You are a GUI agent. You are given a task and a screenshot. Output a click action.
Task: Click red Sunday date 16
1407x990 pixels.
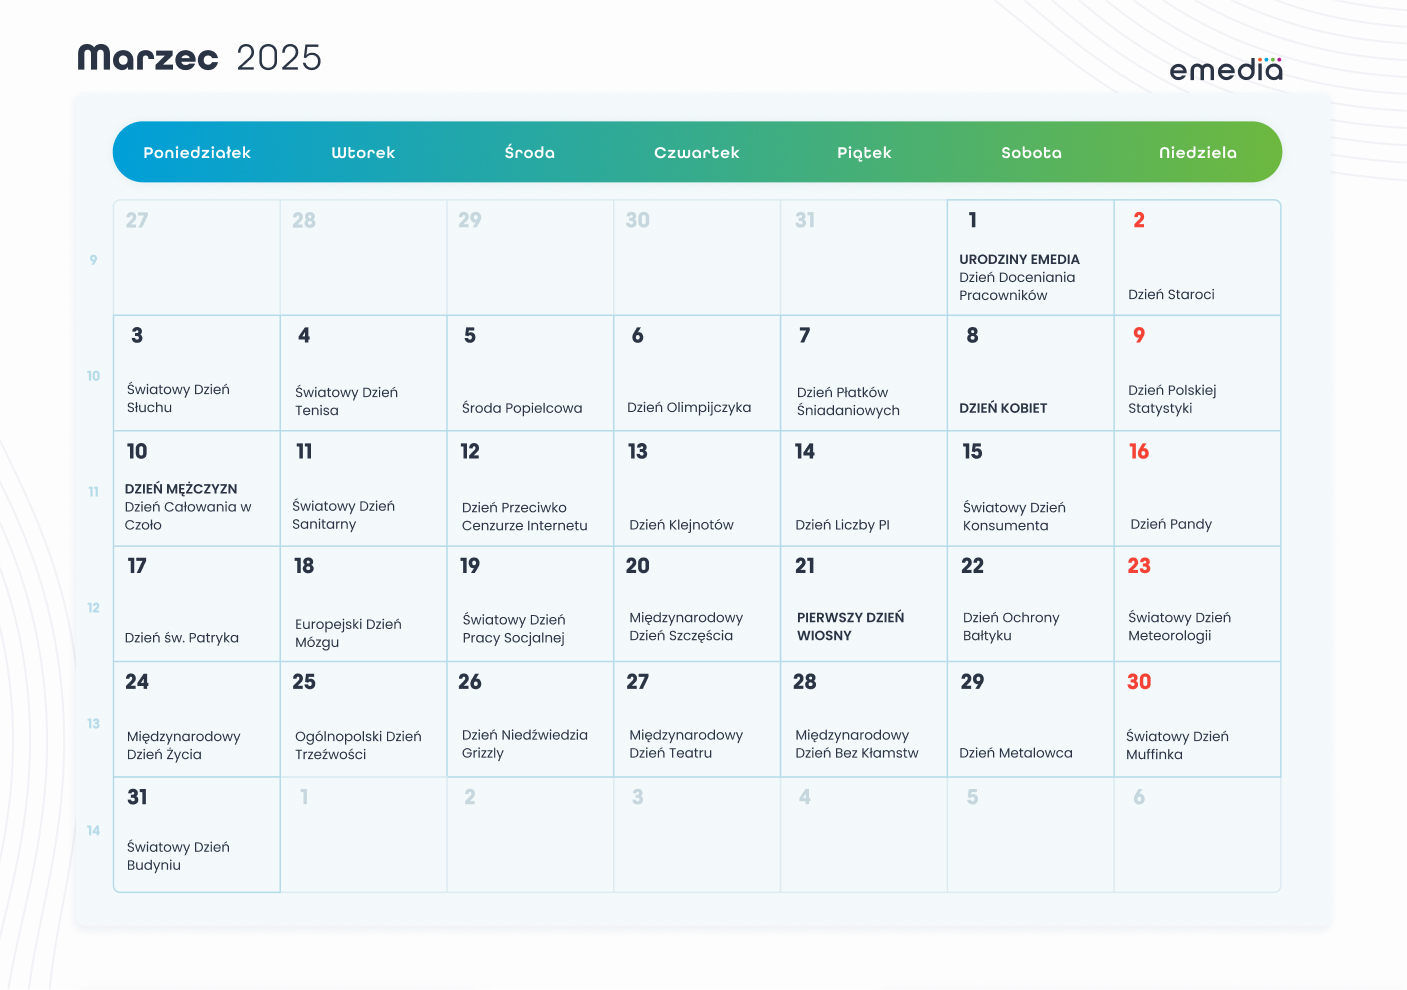click(1139, 452)
